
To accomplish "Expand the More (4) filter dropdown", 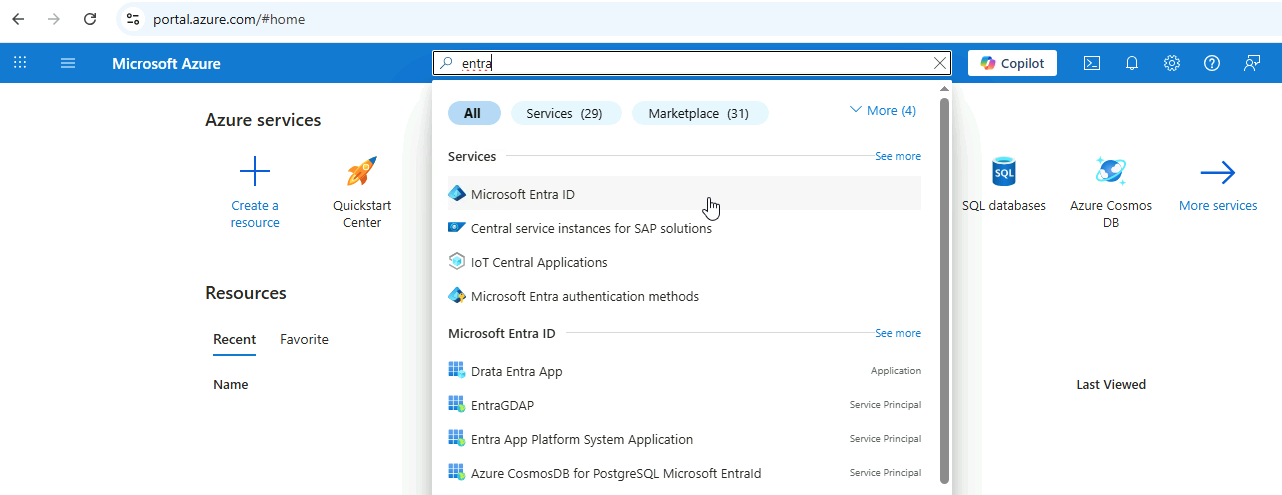I will [882, 111].
